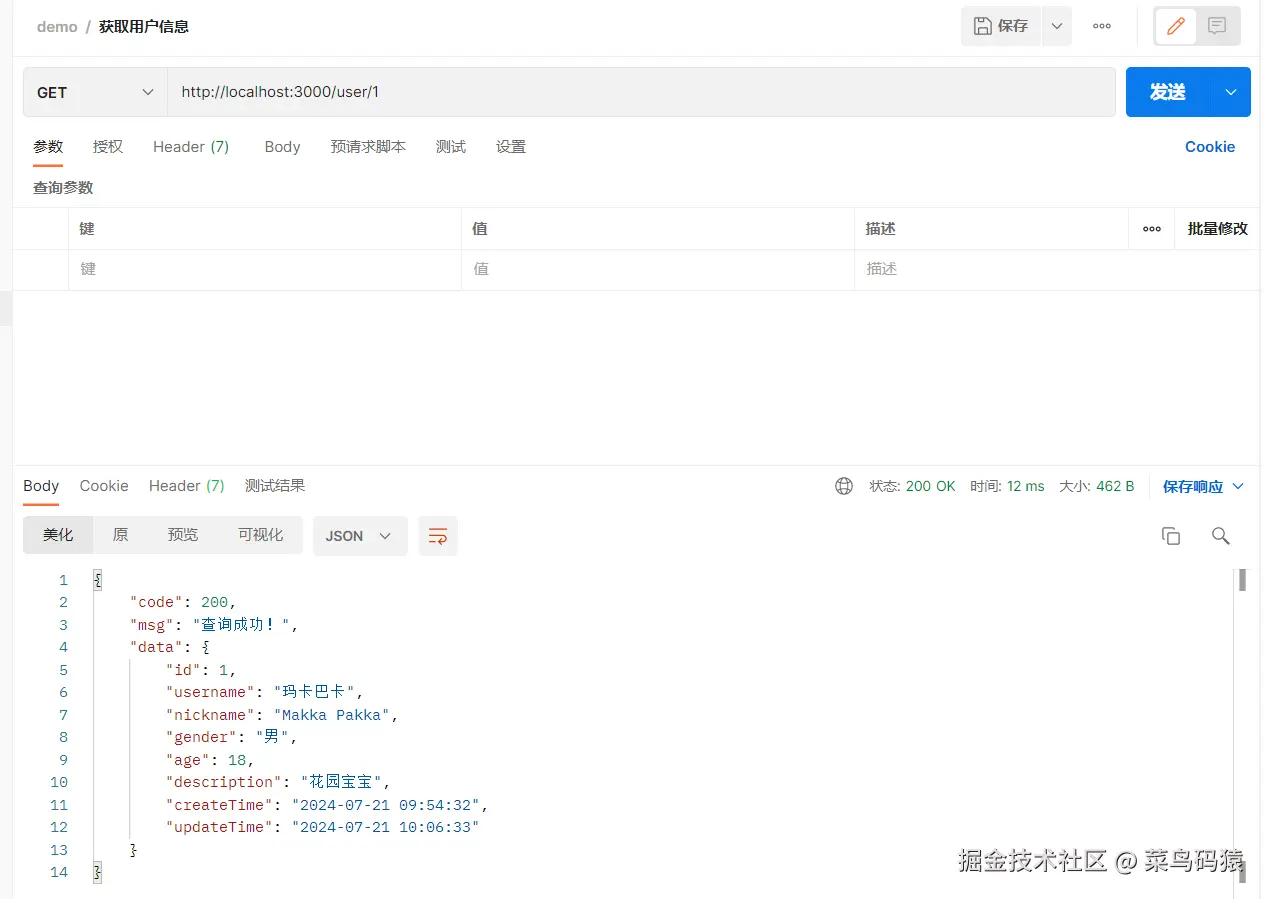Click the updateTime value 2024-07-21 10:06:33

386,827
